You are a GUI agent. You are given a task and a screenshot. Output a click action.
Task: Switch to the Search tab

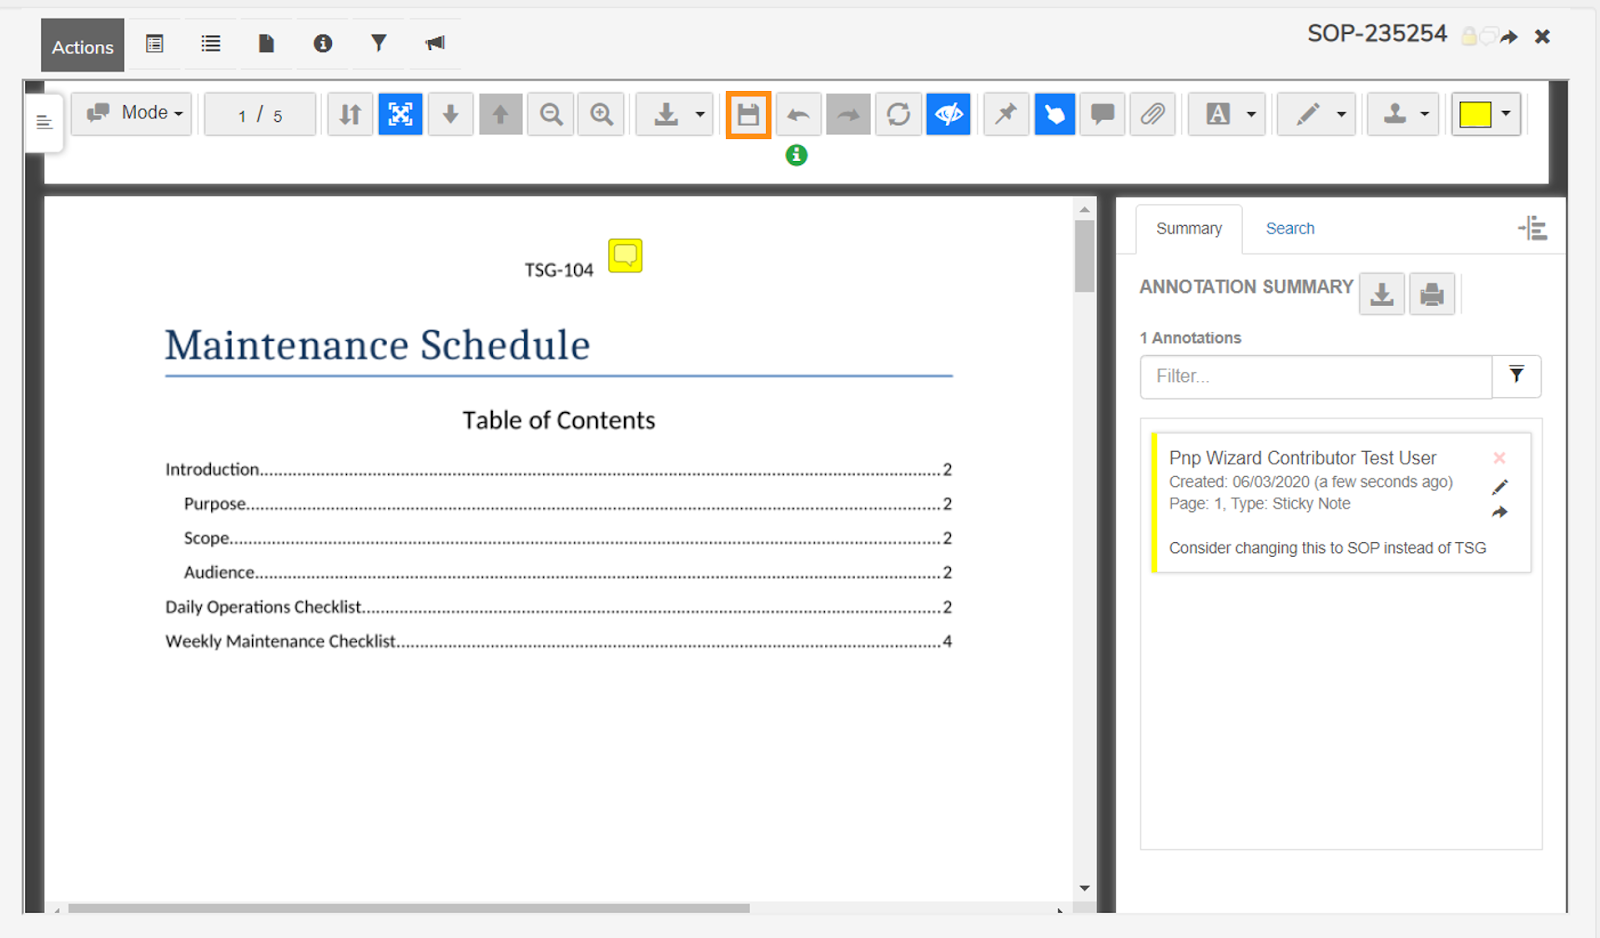[1289, 229]
